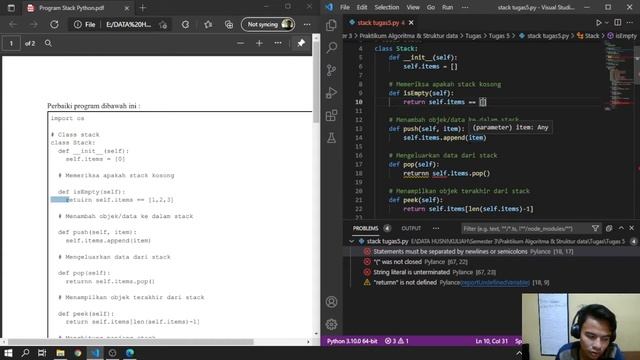Open the Edit menu in VS Code
This screenshot has width=640, height=360.
[x=362, y=7]
